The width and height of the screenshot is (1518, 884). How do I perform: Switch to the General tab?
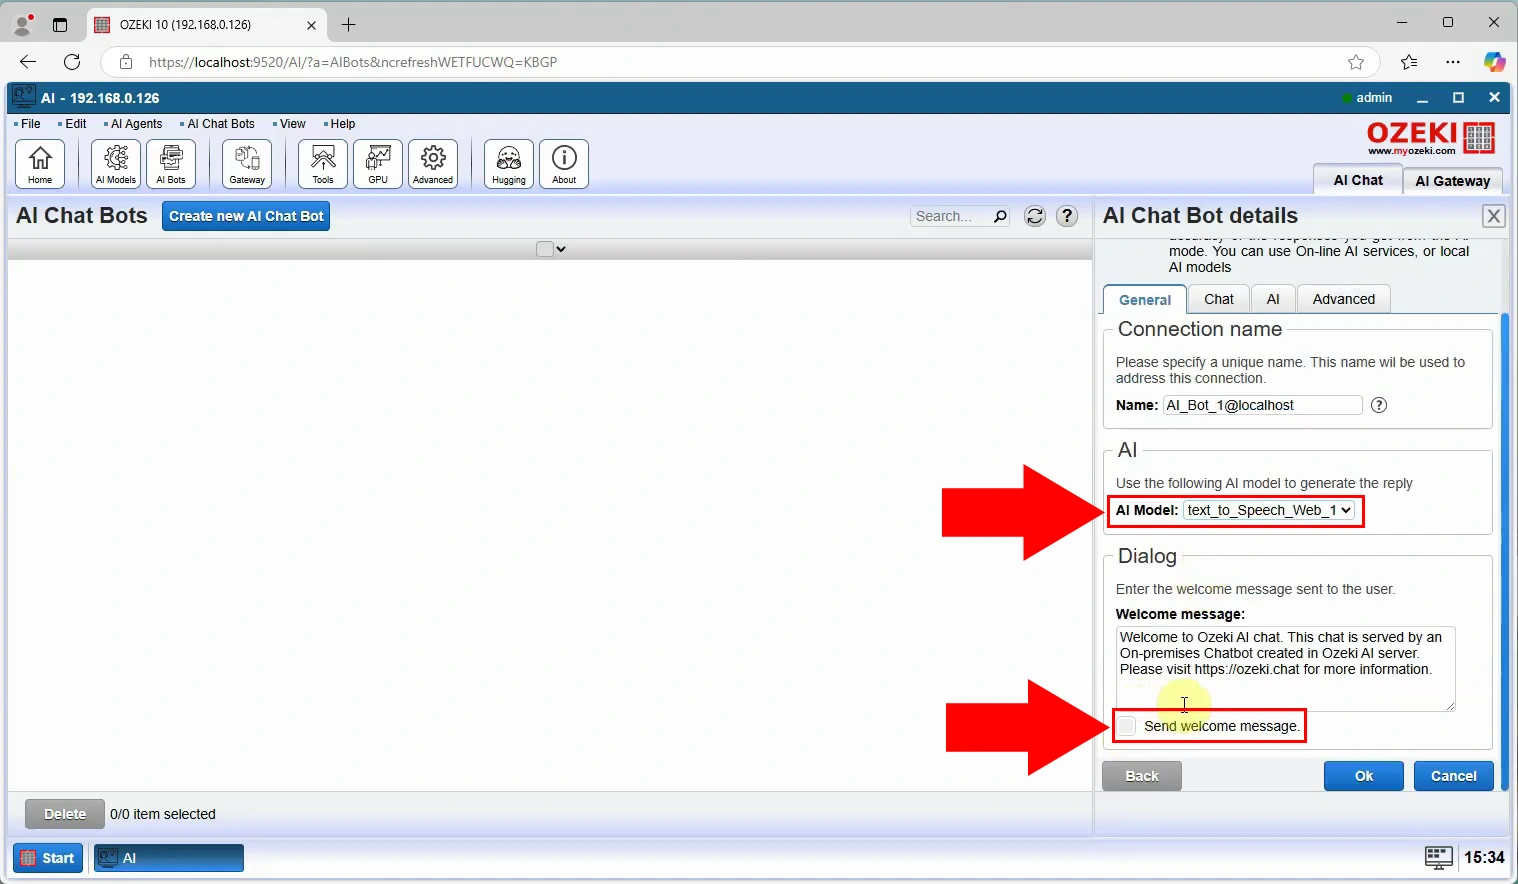coord(1145,299)
